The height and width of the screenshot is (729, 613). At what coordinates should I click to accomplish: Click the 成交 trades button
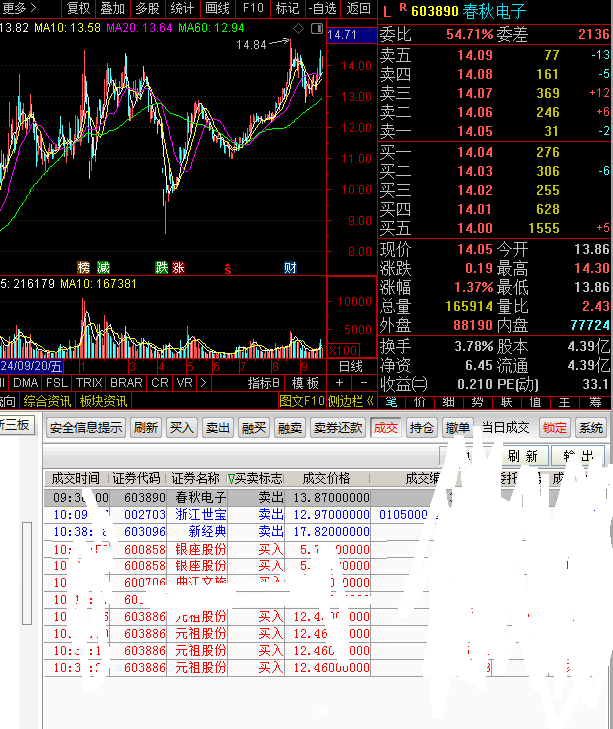(x=386, y=427)
